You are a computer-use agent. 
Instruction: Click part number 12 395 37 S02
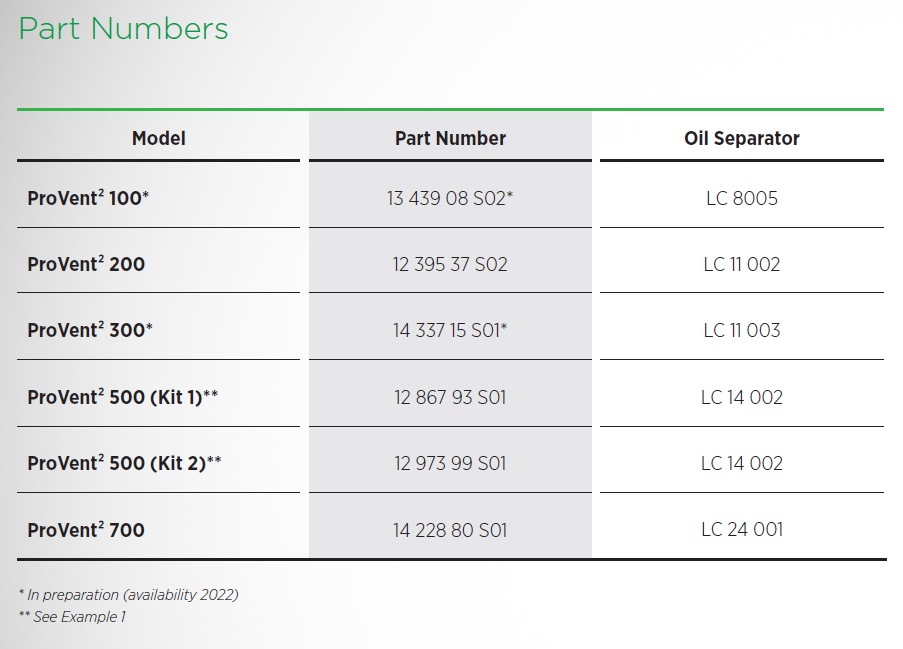click(450, 264)
